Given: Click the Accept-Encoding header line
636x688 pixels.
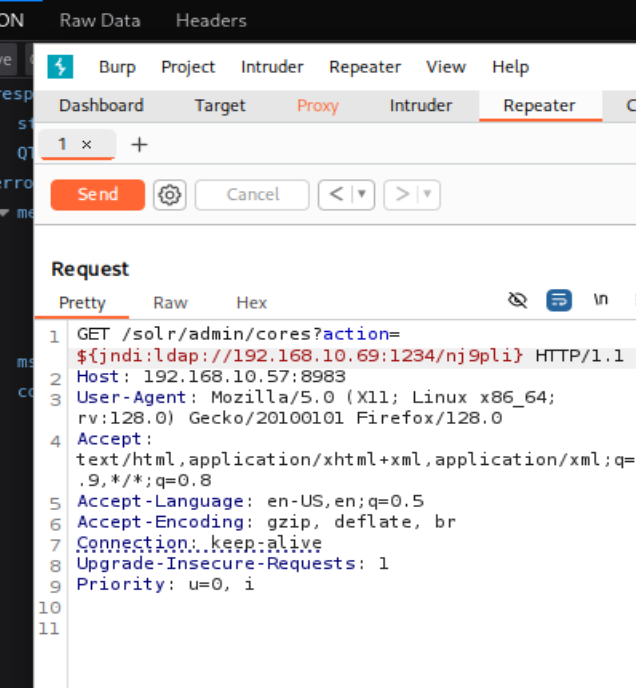Looking at the screenshot, I should pos(266,522).
